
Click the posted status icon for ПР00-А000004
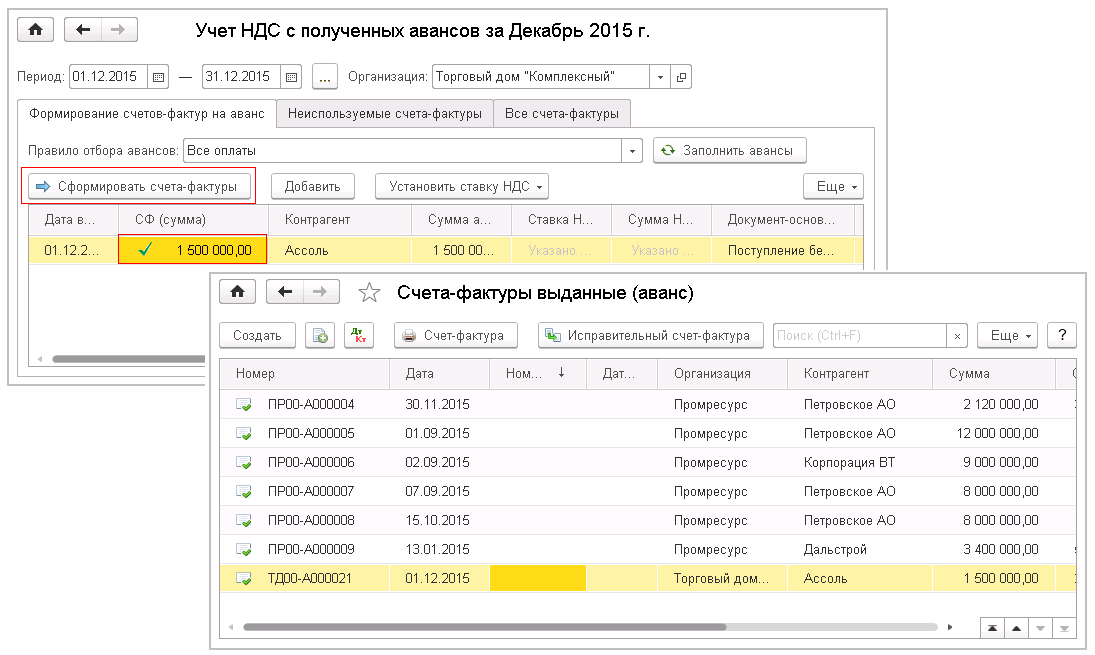pos(244,405)
